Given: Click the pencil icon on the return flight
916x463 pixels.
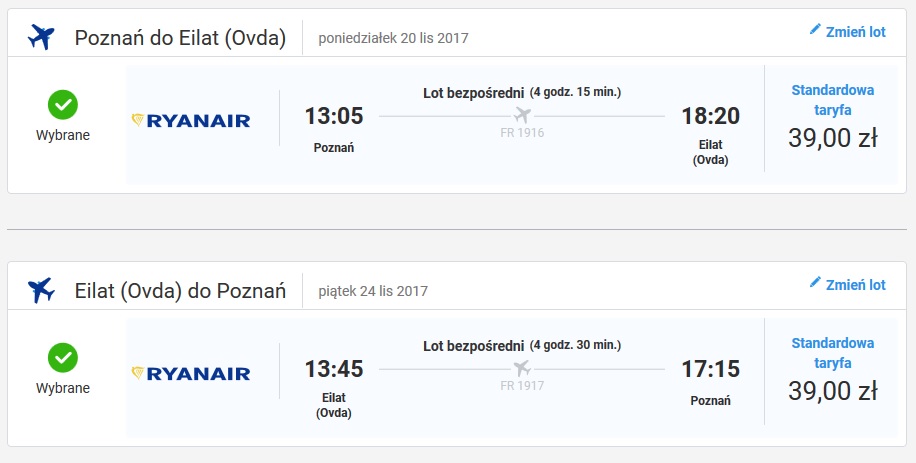Looking at the screenshot, I should 815,283.
